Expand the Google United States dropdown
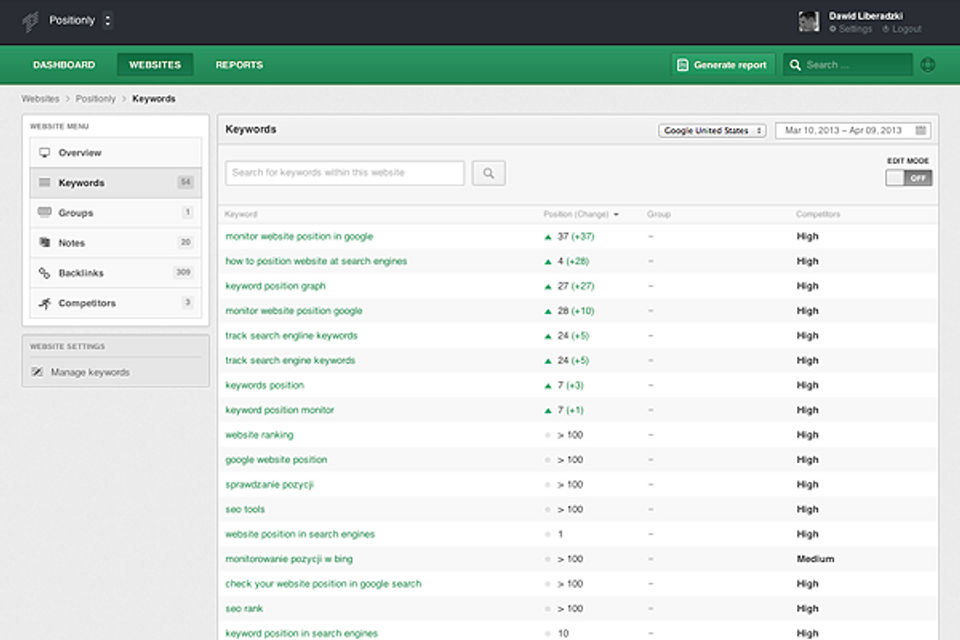Screen dimensions: 960x640 tap(712, 131)
